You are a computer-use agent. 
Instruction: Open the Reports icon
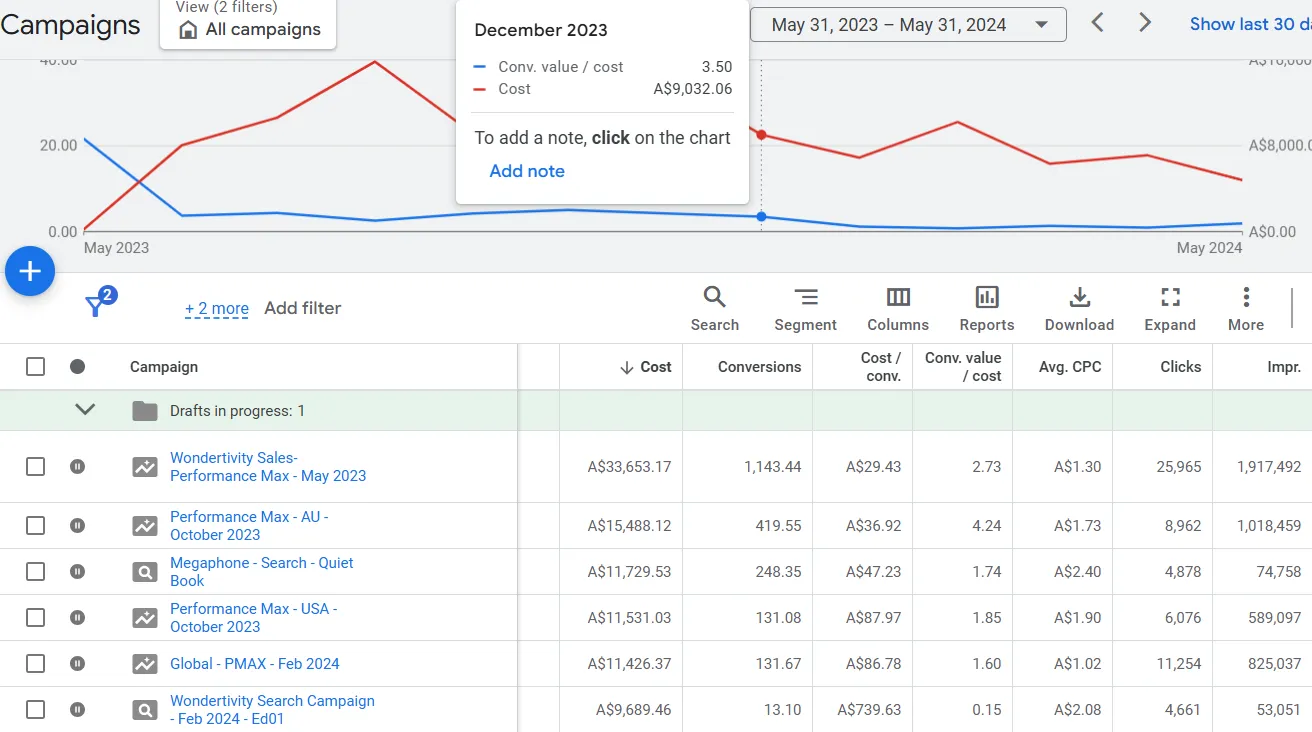coord(986,298)
